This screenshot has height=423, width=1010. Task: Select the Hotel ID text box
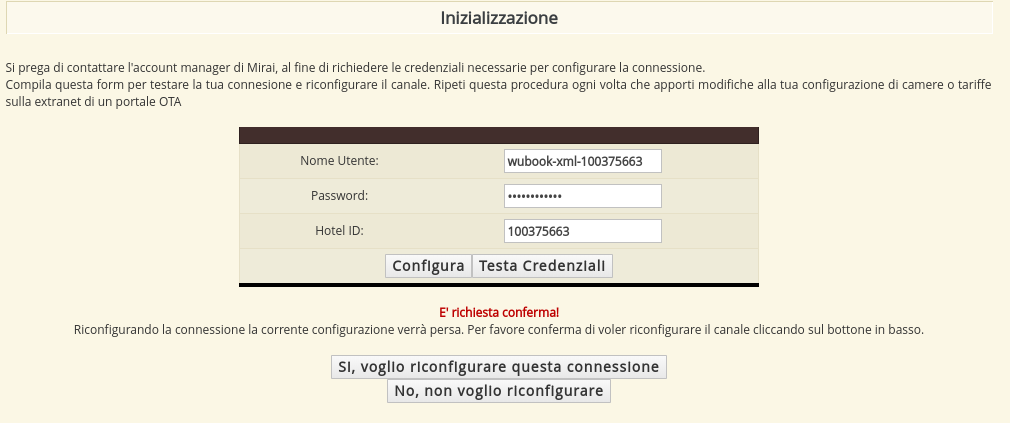(583, 231)
